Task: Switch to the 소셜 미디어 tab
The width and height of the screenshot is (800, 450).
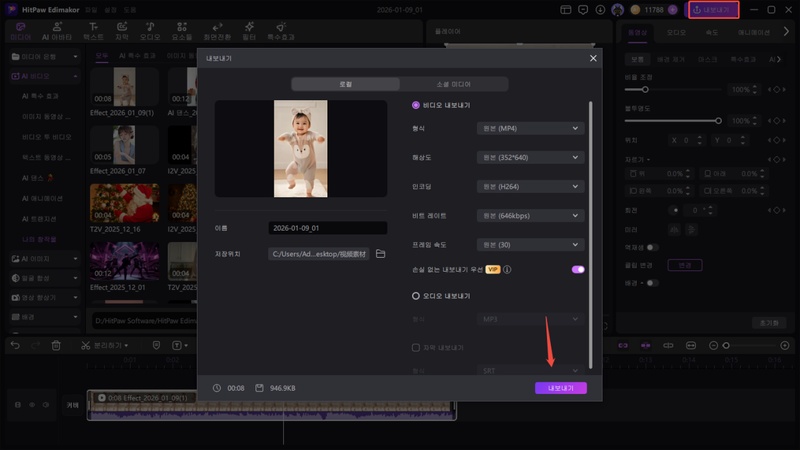Action: pos(454,84)
